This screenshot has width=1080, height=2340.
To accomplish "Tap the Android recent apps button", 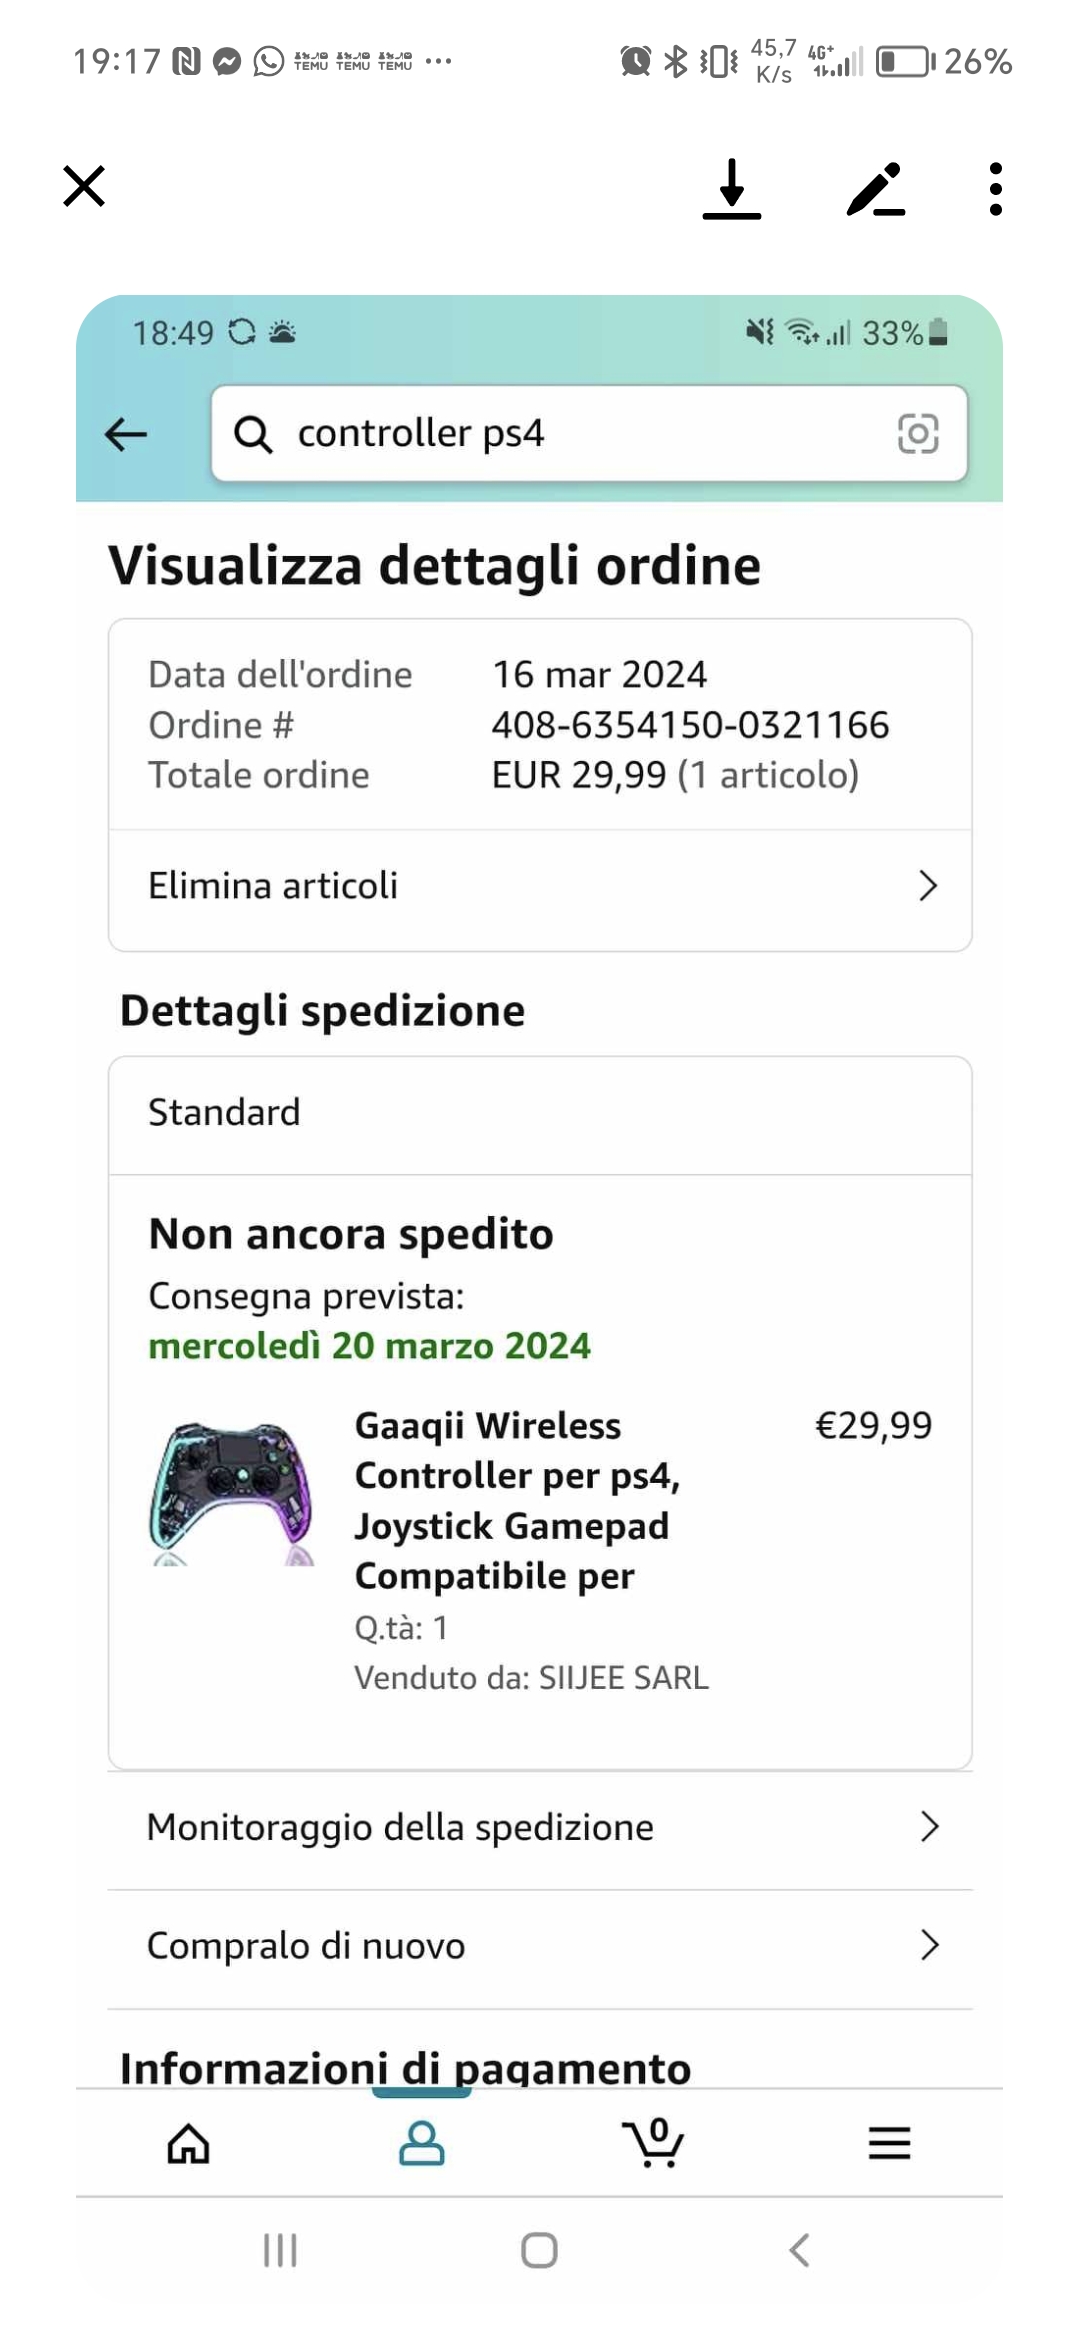I will 280,2251.
